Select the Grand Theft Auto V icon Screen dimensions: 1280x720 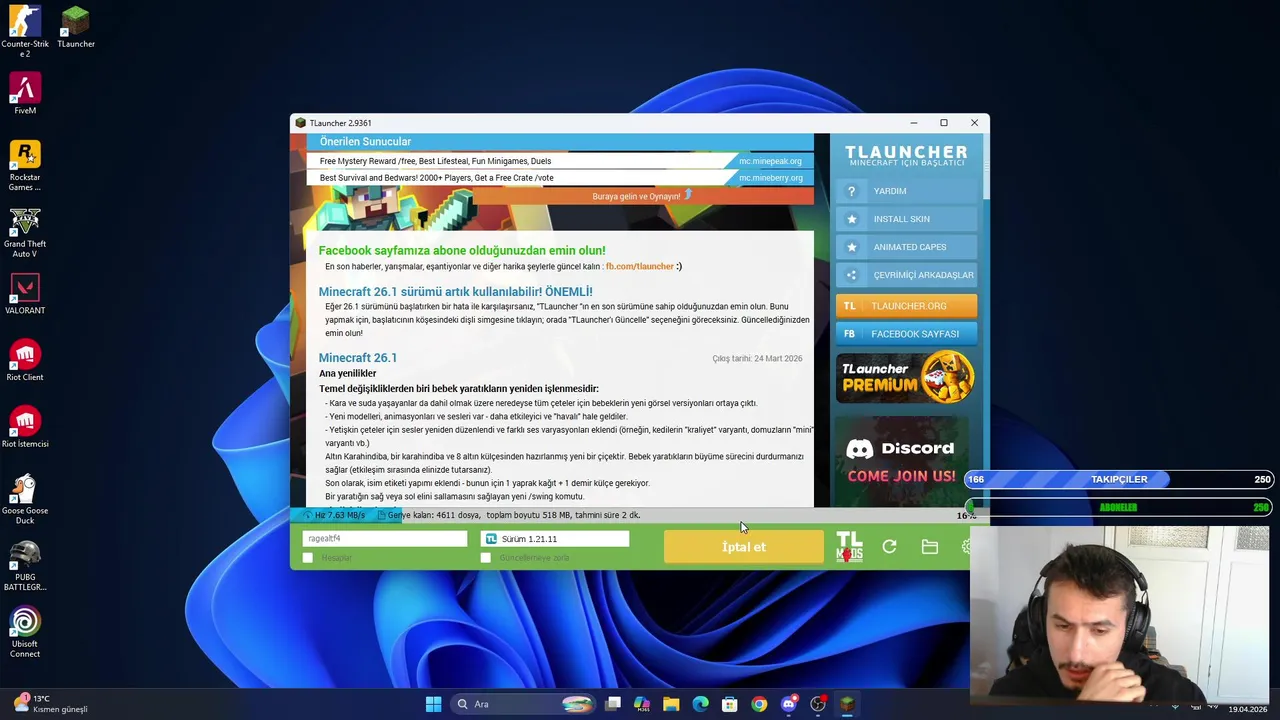25,232
